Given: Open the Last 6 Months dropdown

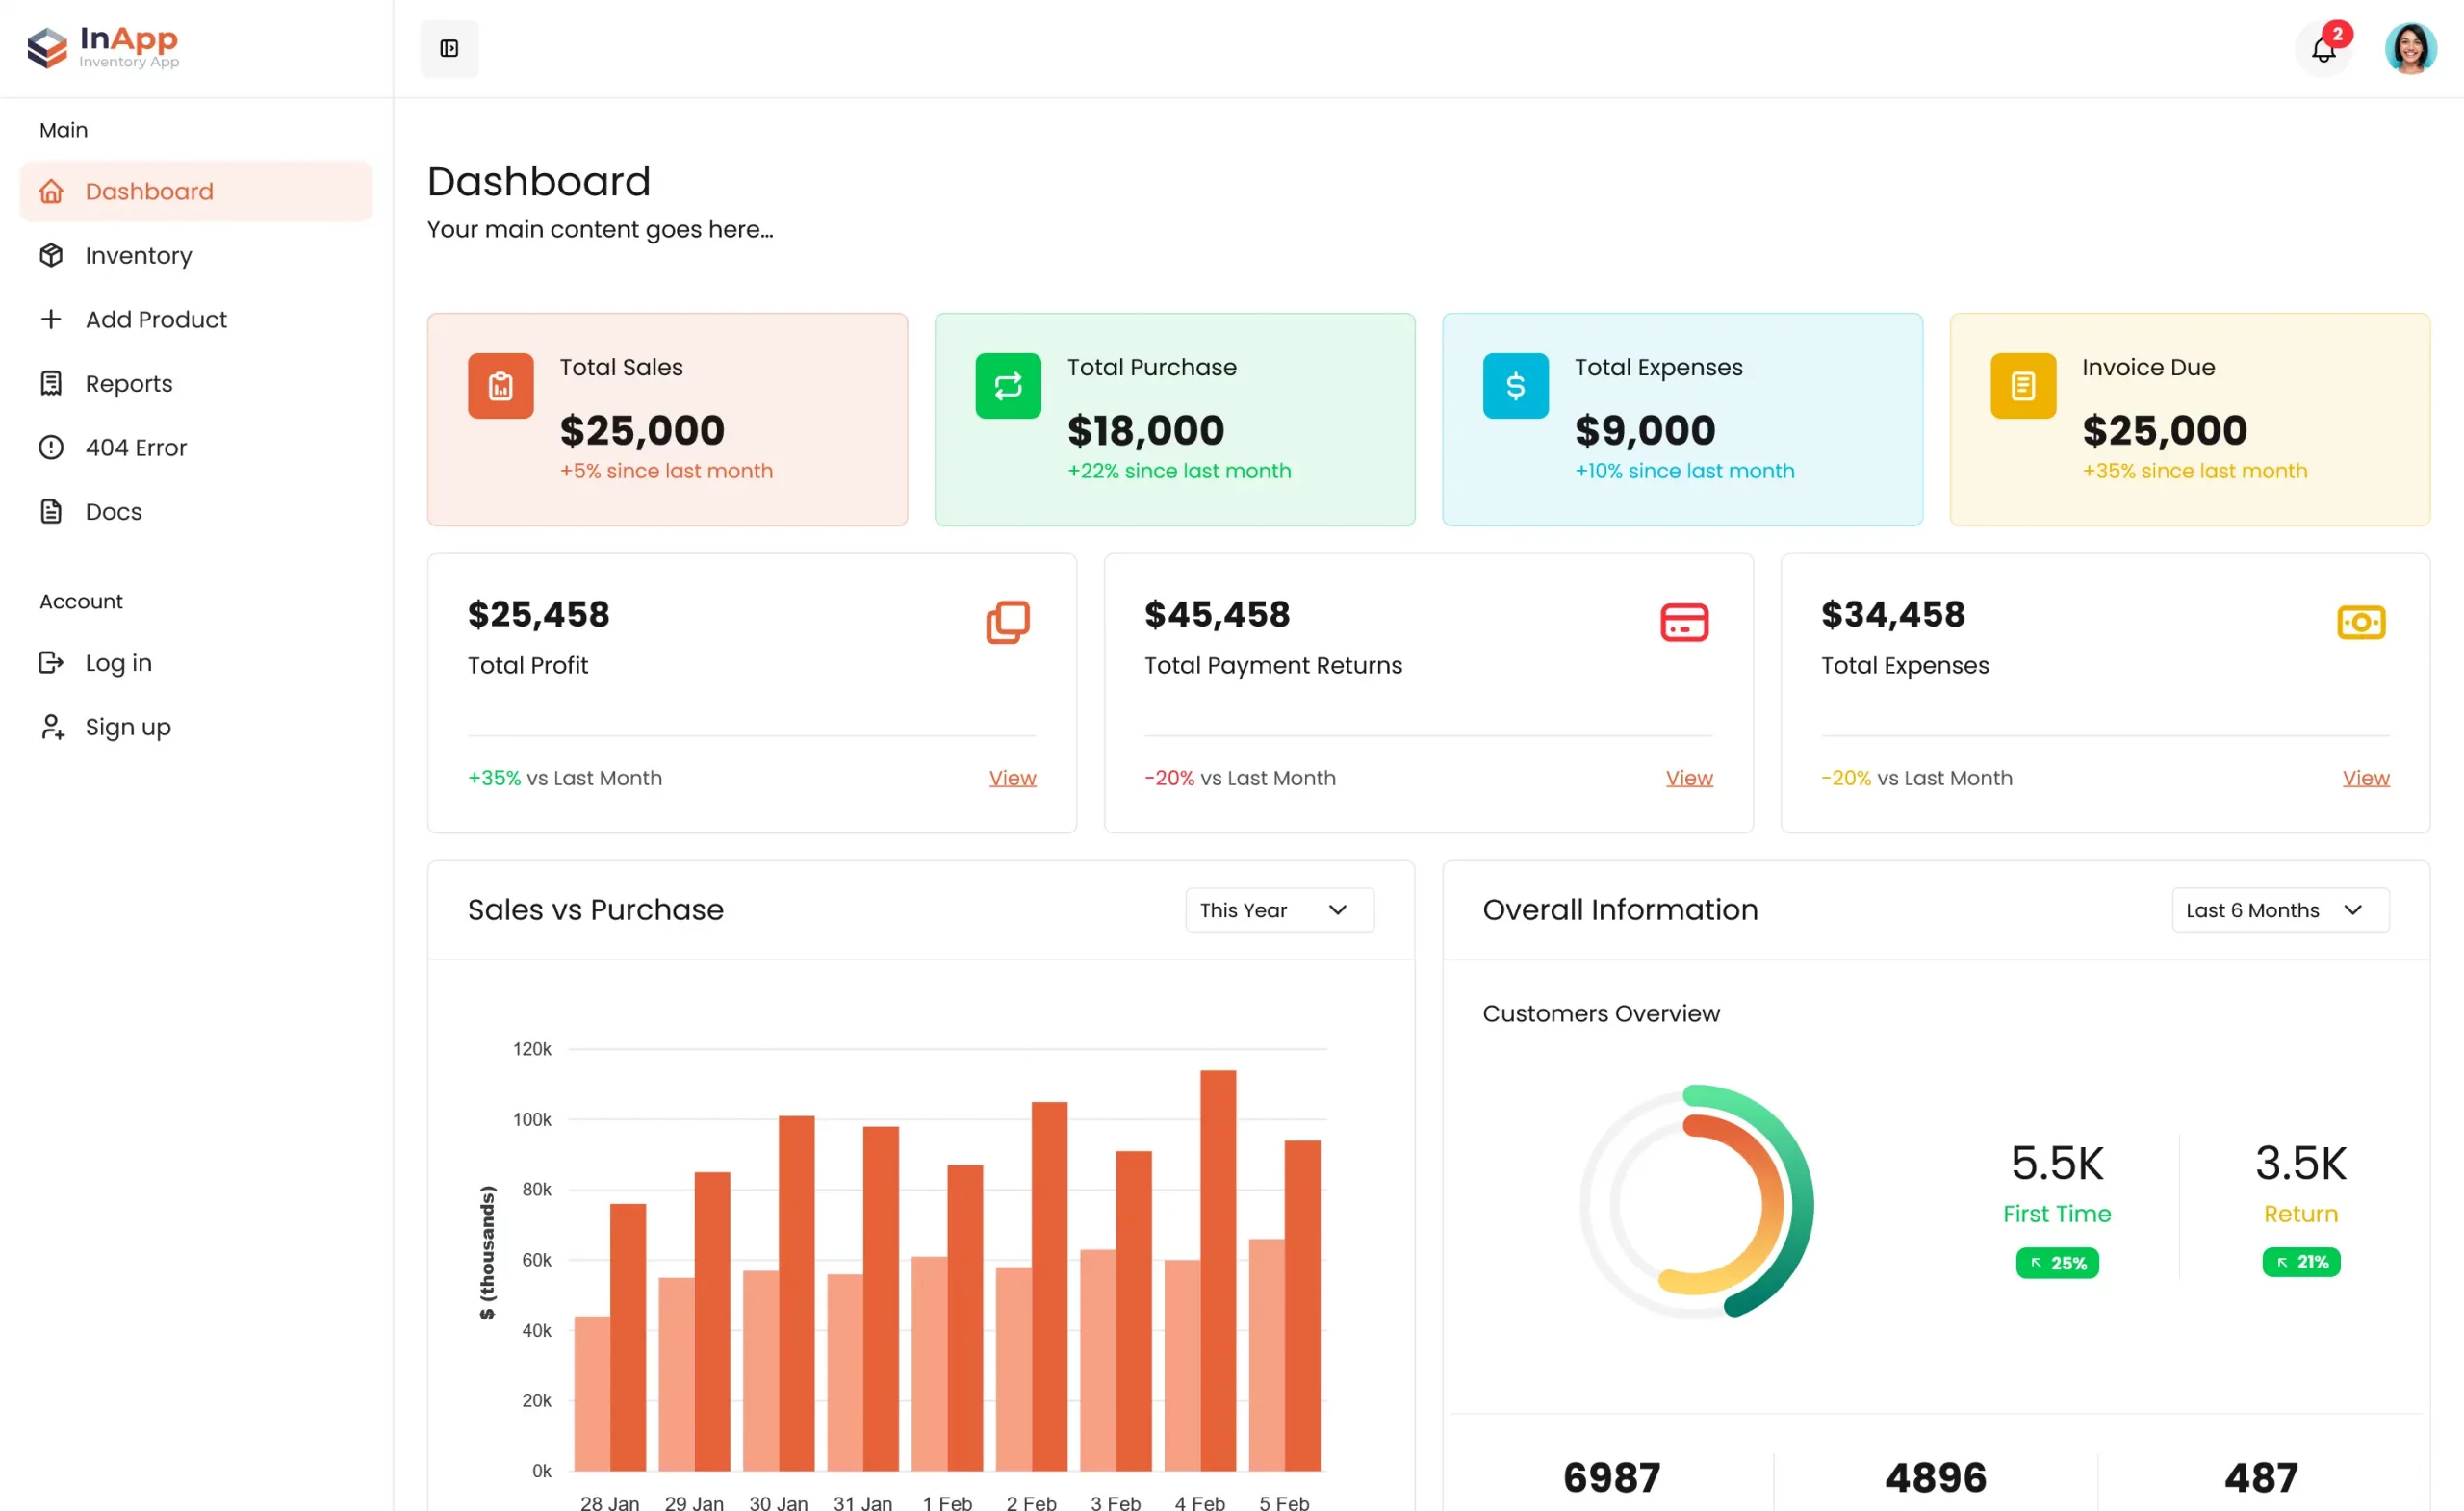Looking at the screenshot, I should pyautogui.click(x=2279, y=909).
